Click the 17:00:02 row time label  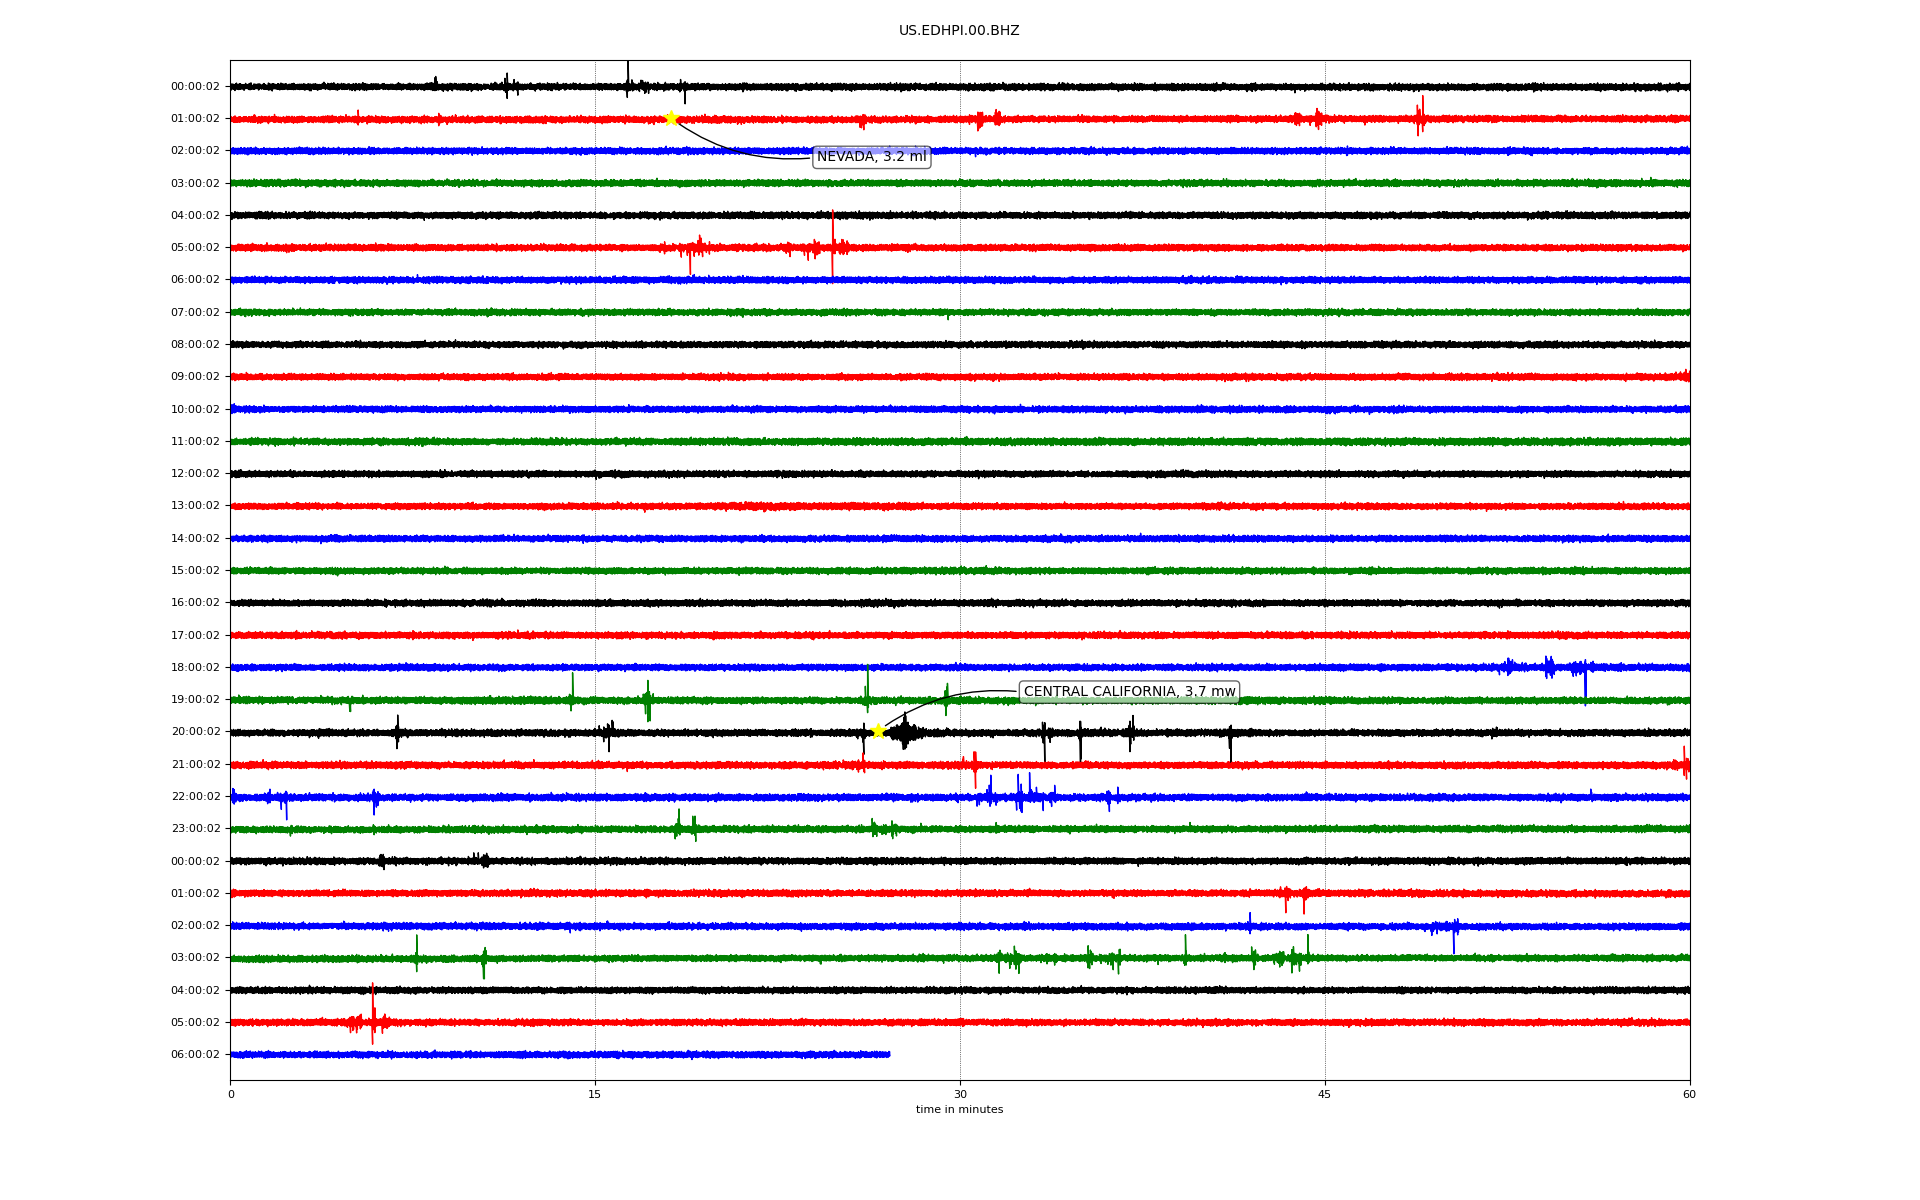point(195,635)
